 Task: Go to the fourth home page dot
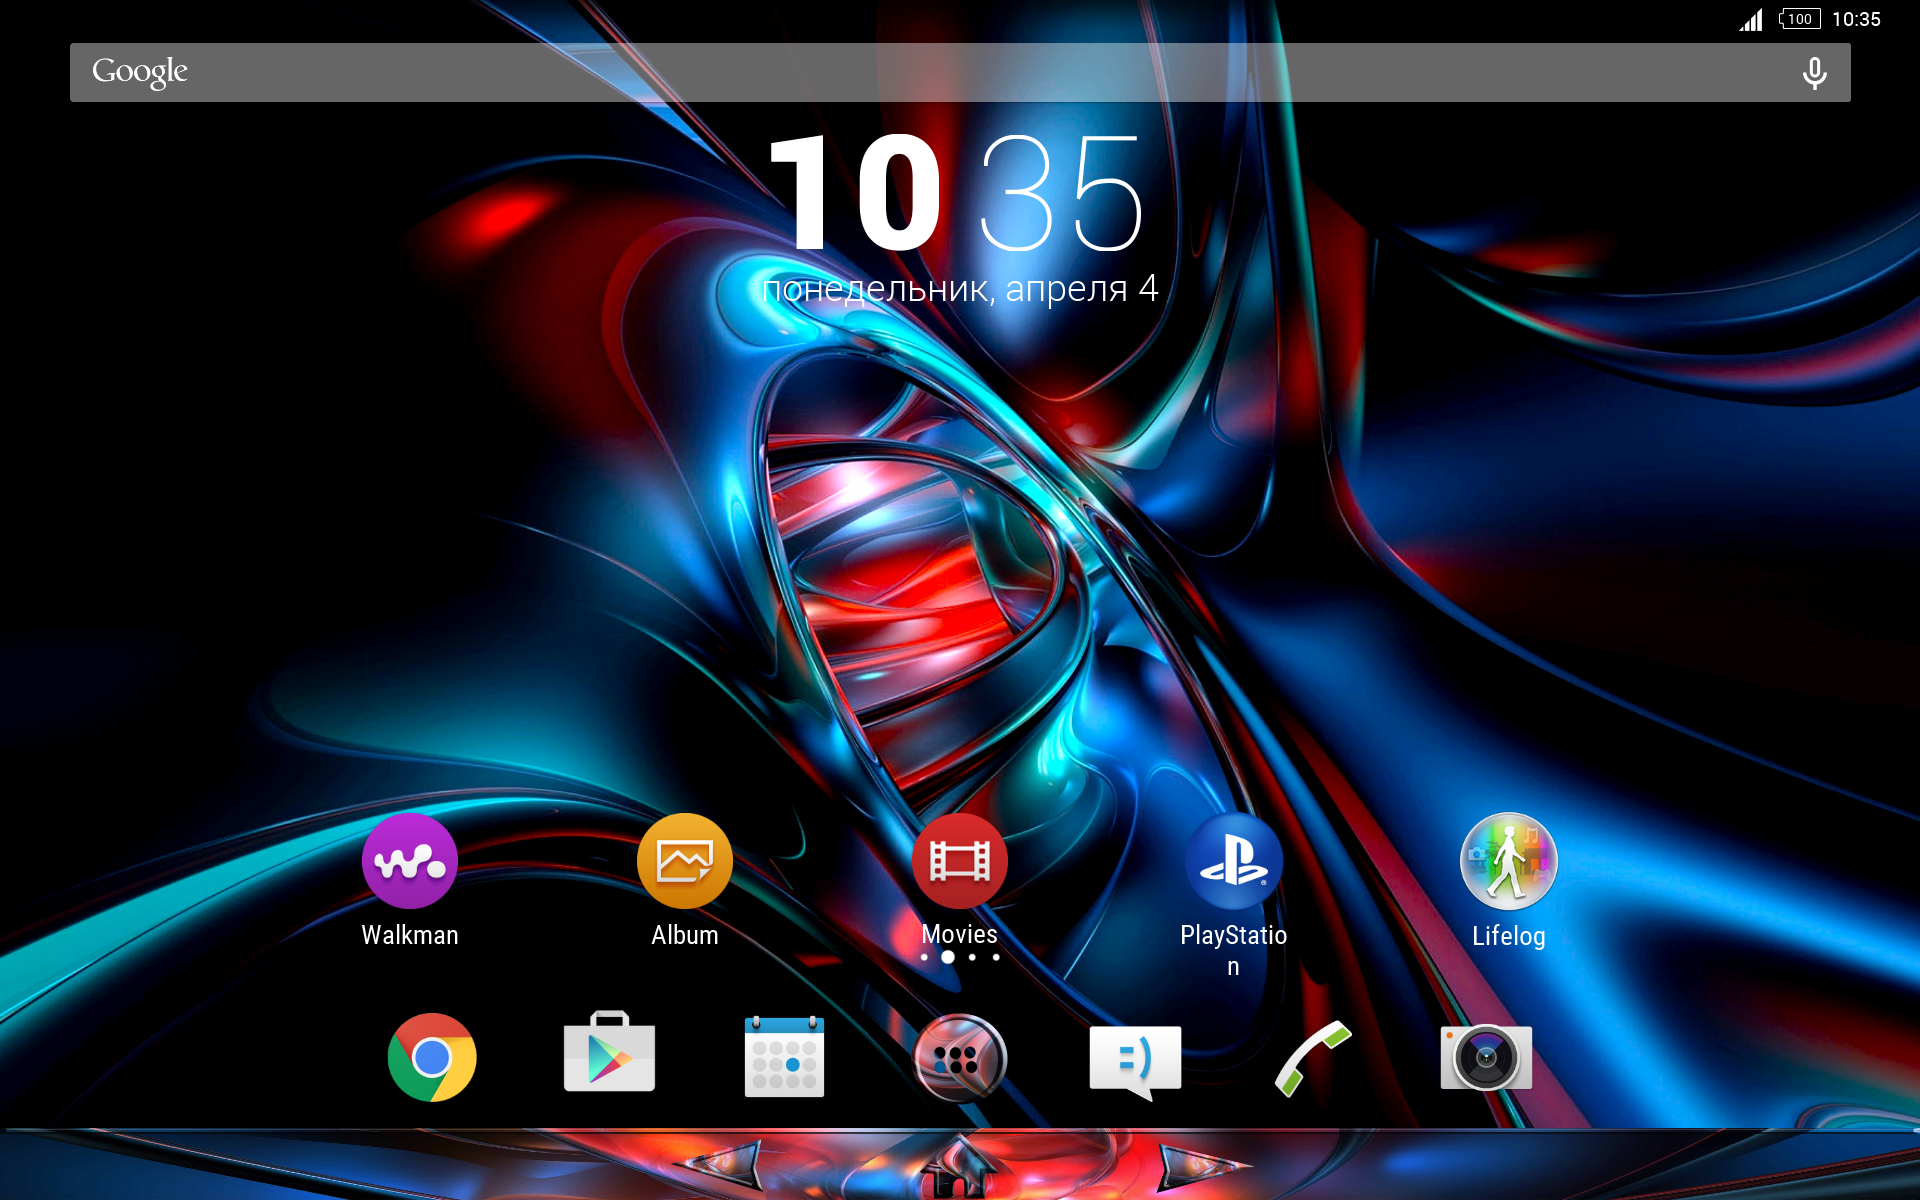coord(996,957)
